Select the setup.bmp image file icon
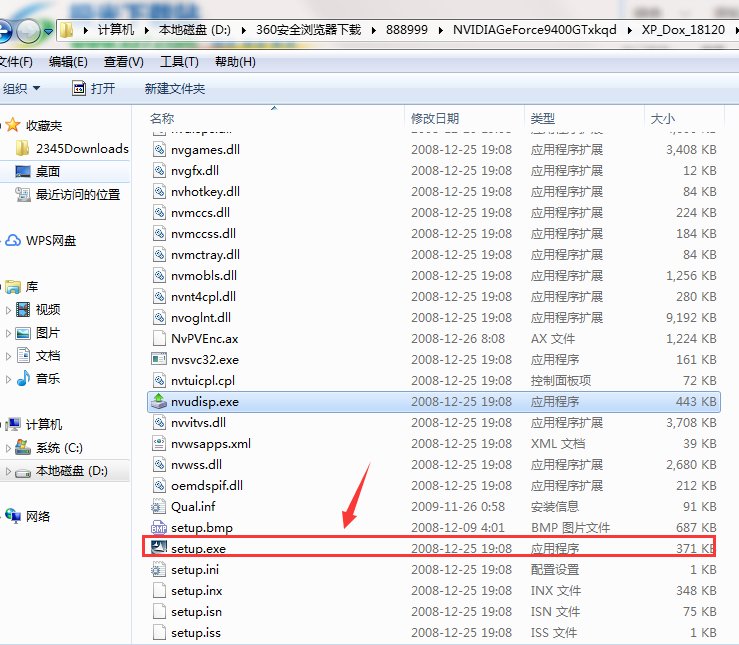 tap(159, 527)
